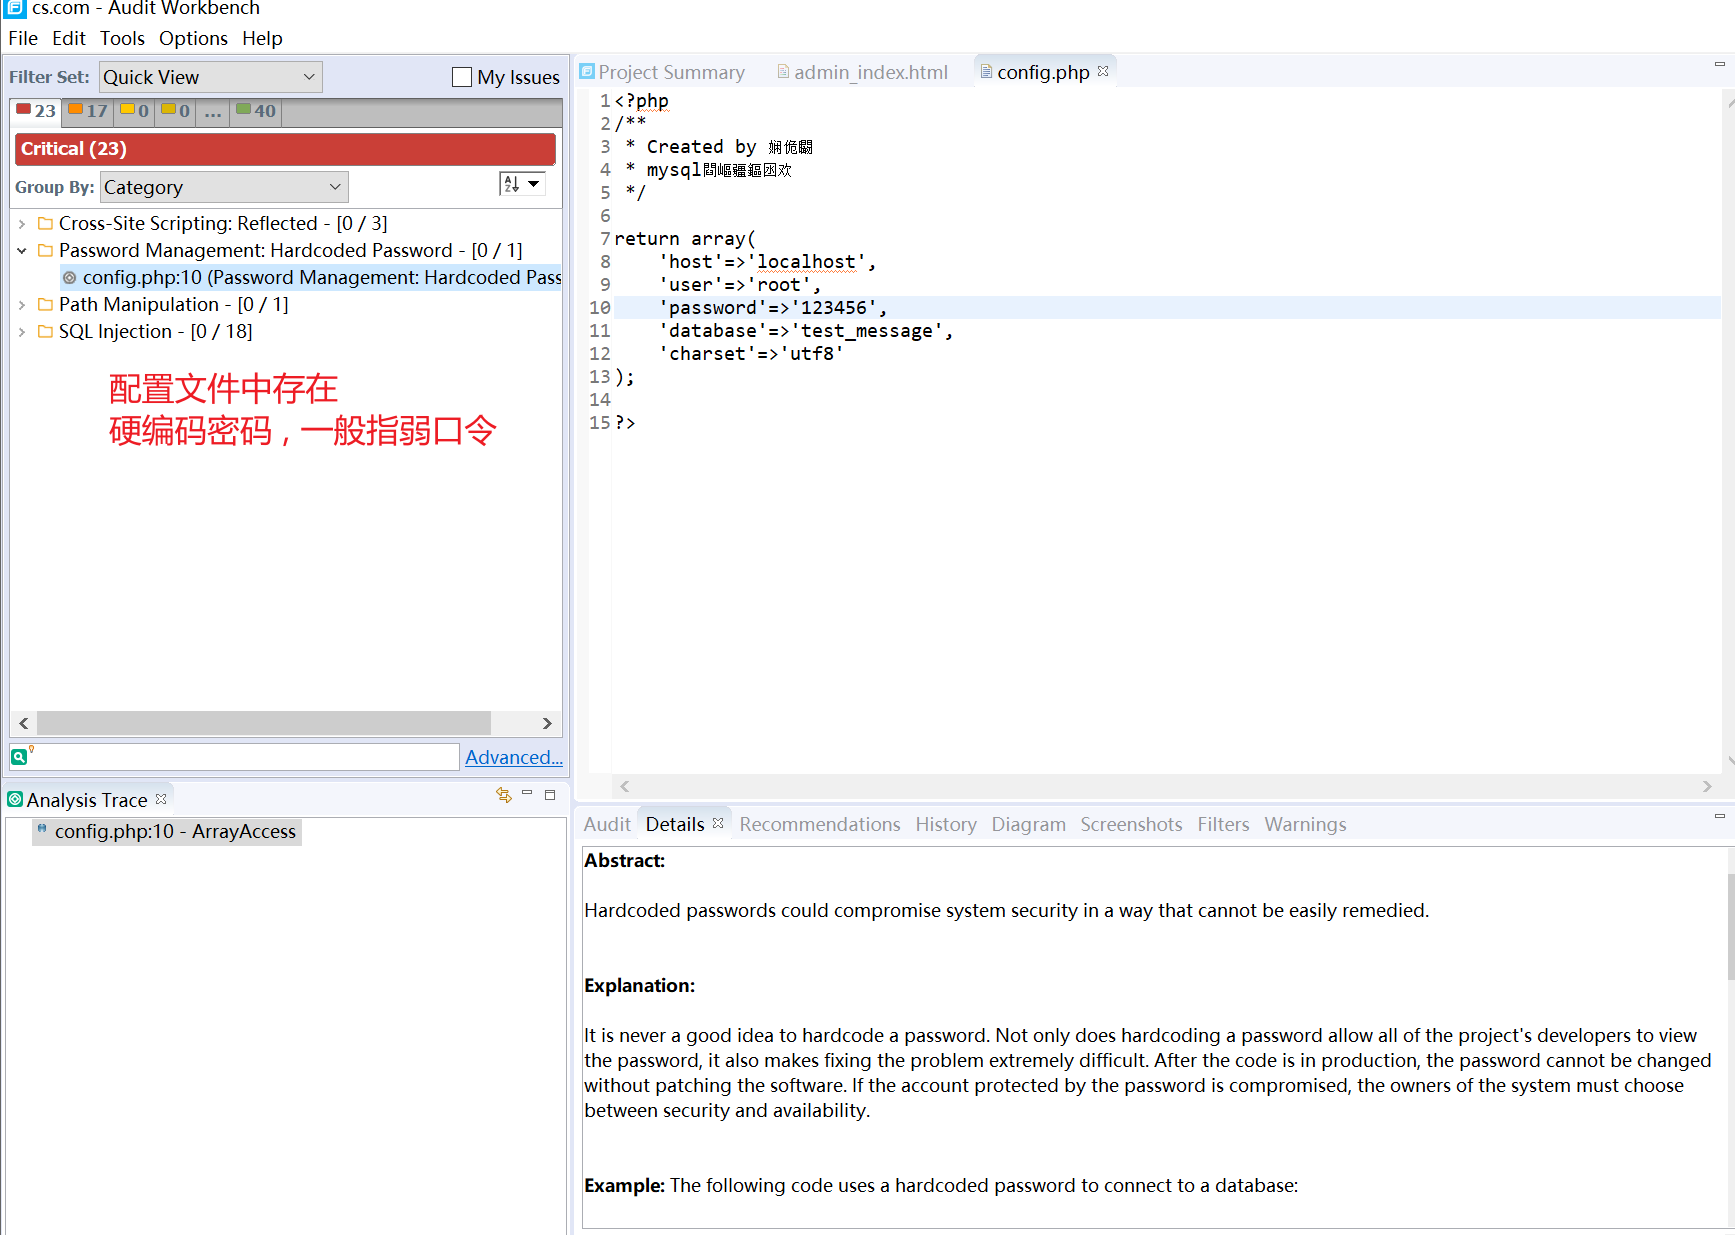Screen dimensions: 1735x1235
Task: Click the issue search input field
Action: point(246,757)
